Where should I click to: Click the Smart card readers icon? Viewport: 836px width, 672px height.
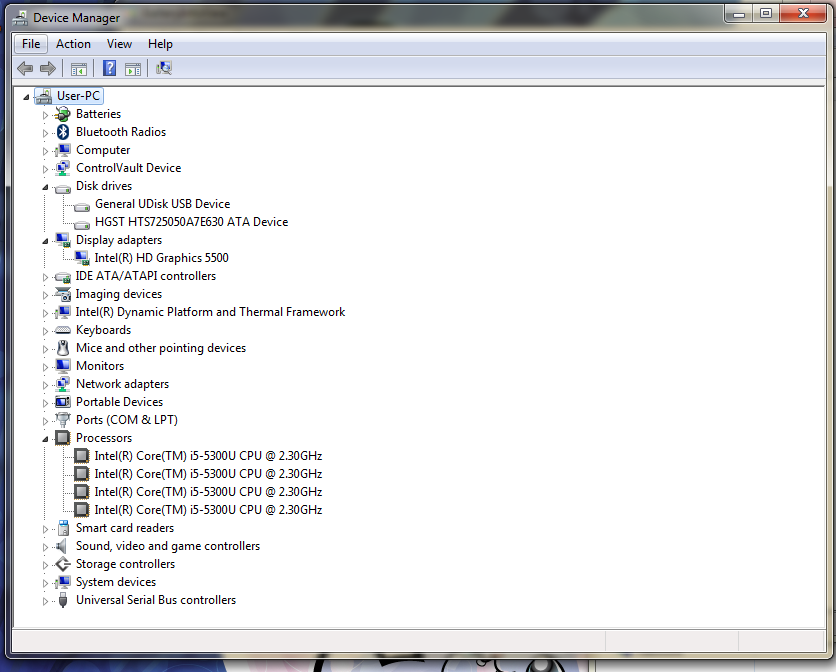(63, 528)
